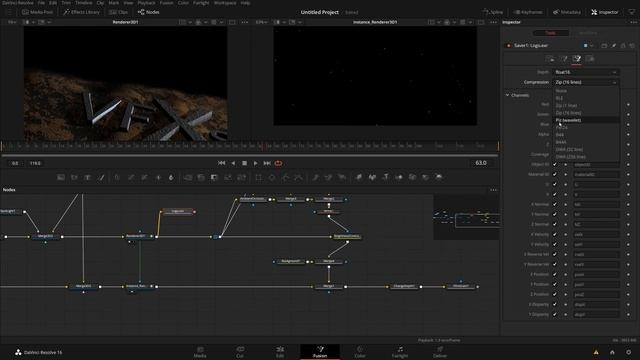Toggle the Inspector panel button
Screen dimensions: 640x360
click(x=604, y=12)
